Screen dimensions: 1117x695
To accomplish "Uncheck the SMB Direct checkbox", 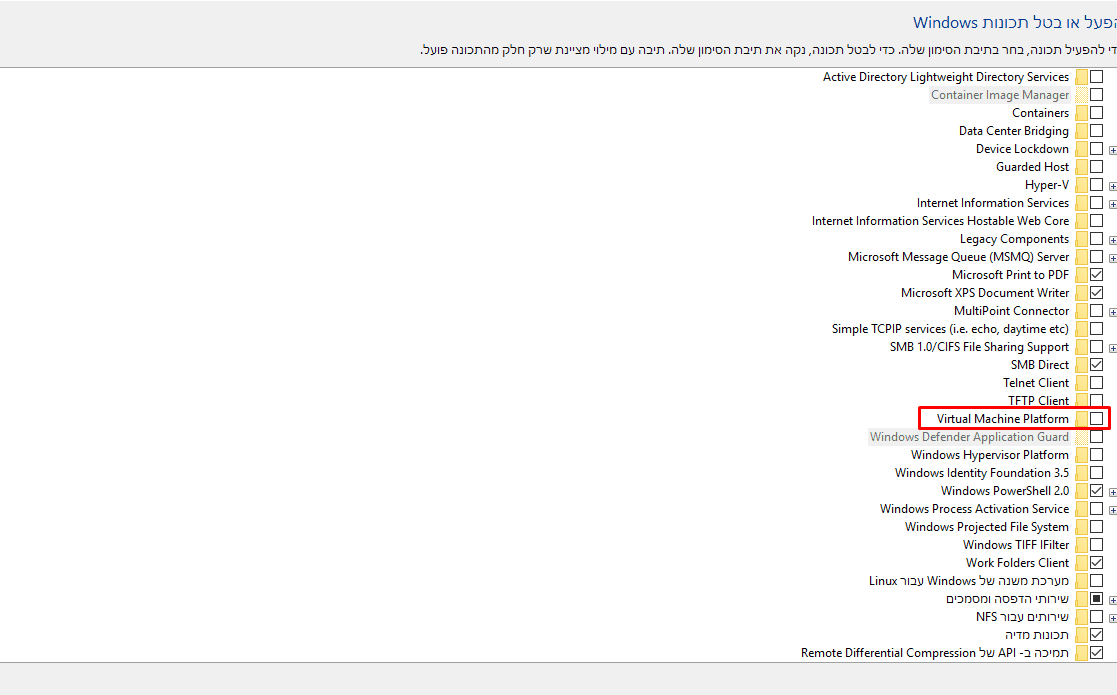I will coord(1097,365).
